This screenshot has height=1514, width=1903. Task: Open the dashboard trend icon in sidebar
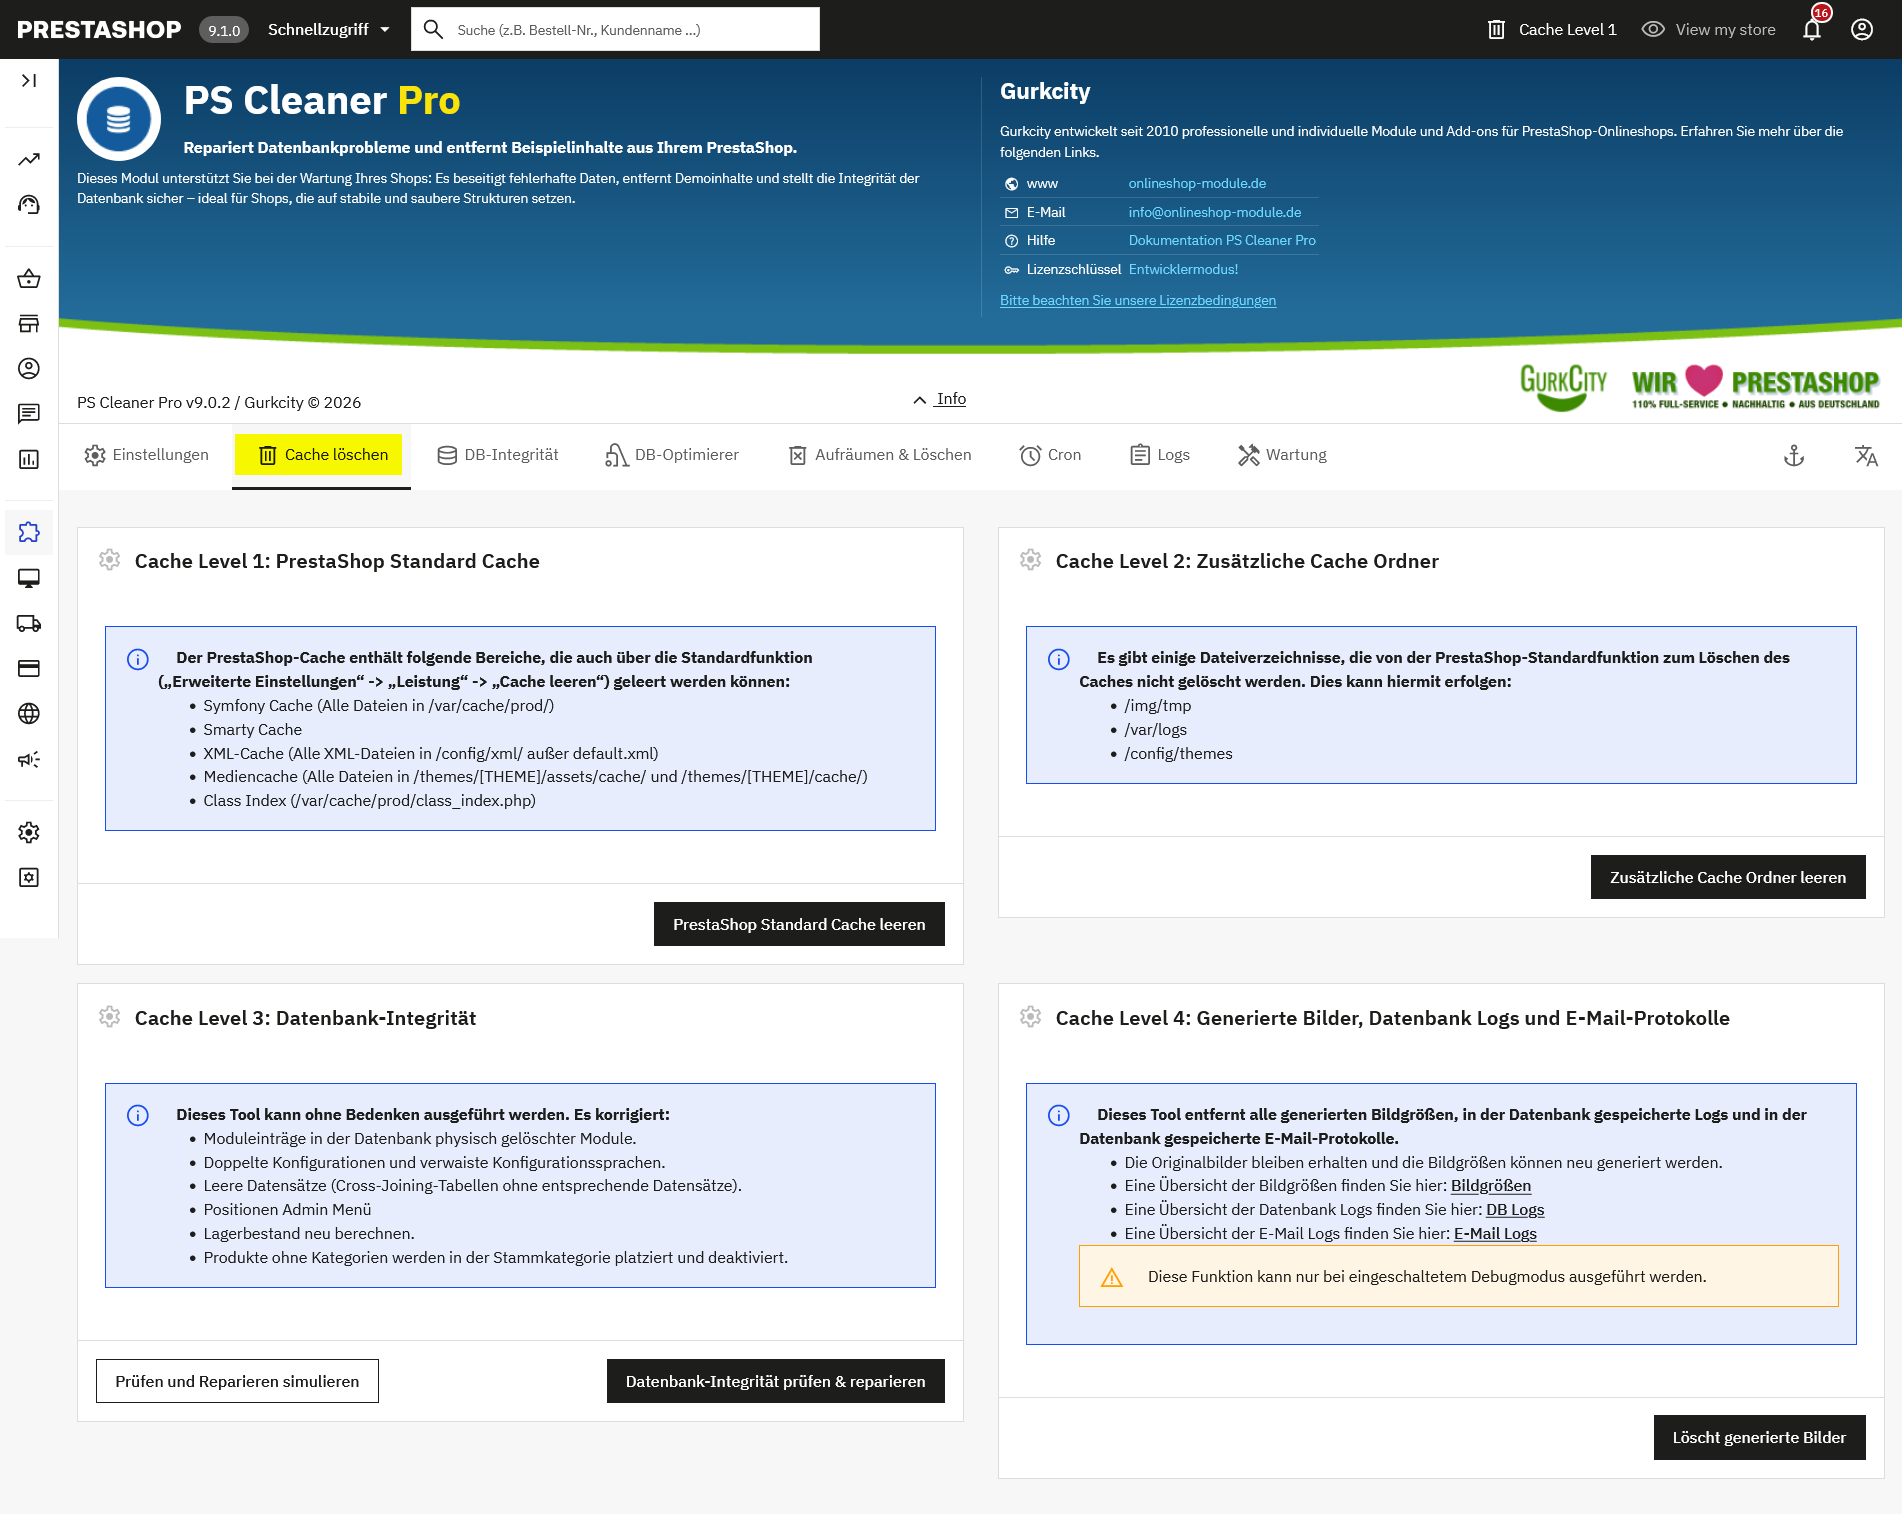29,159
